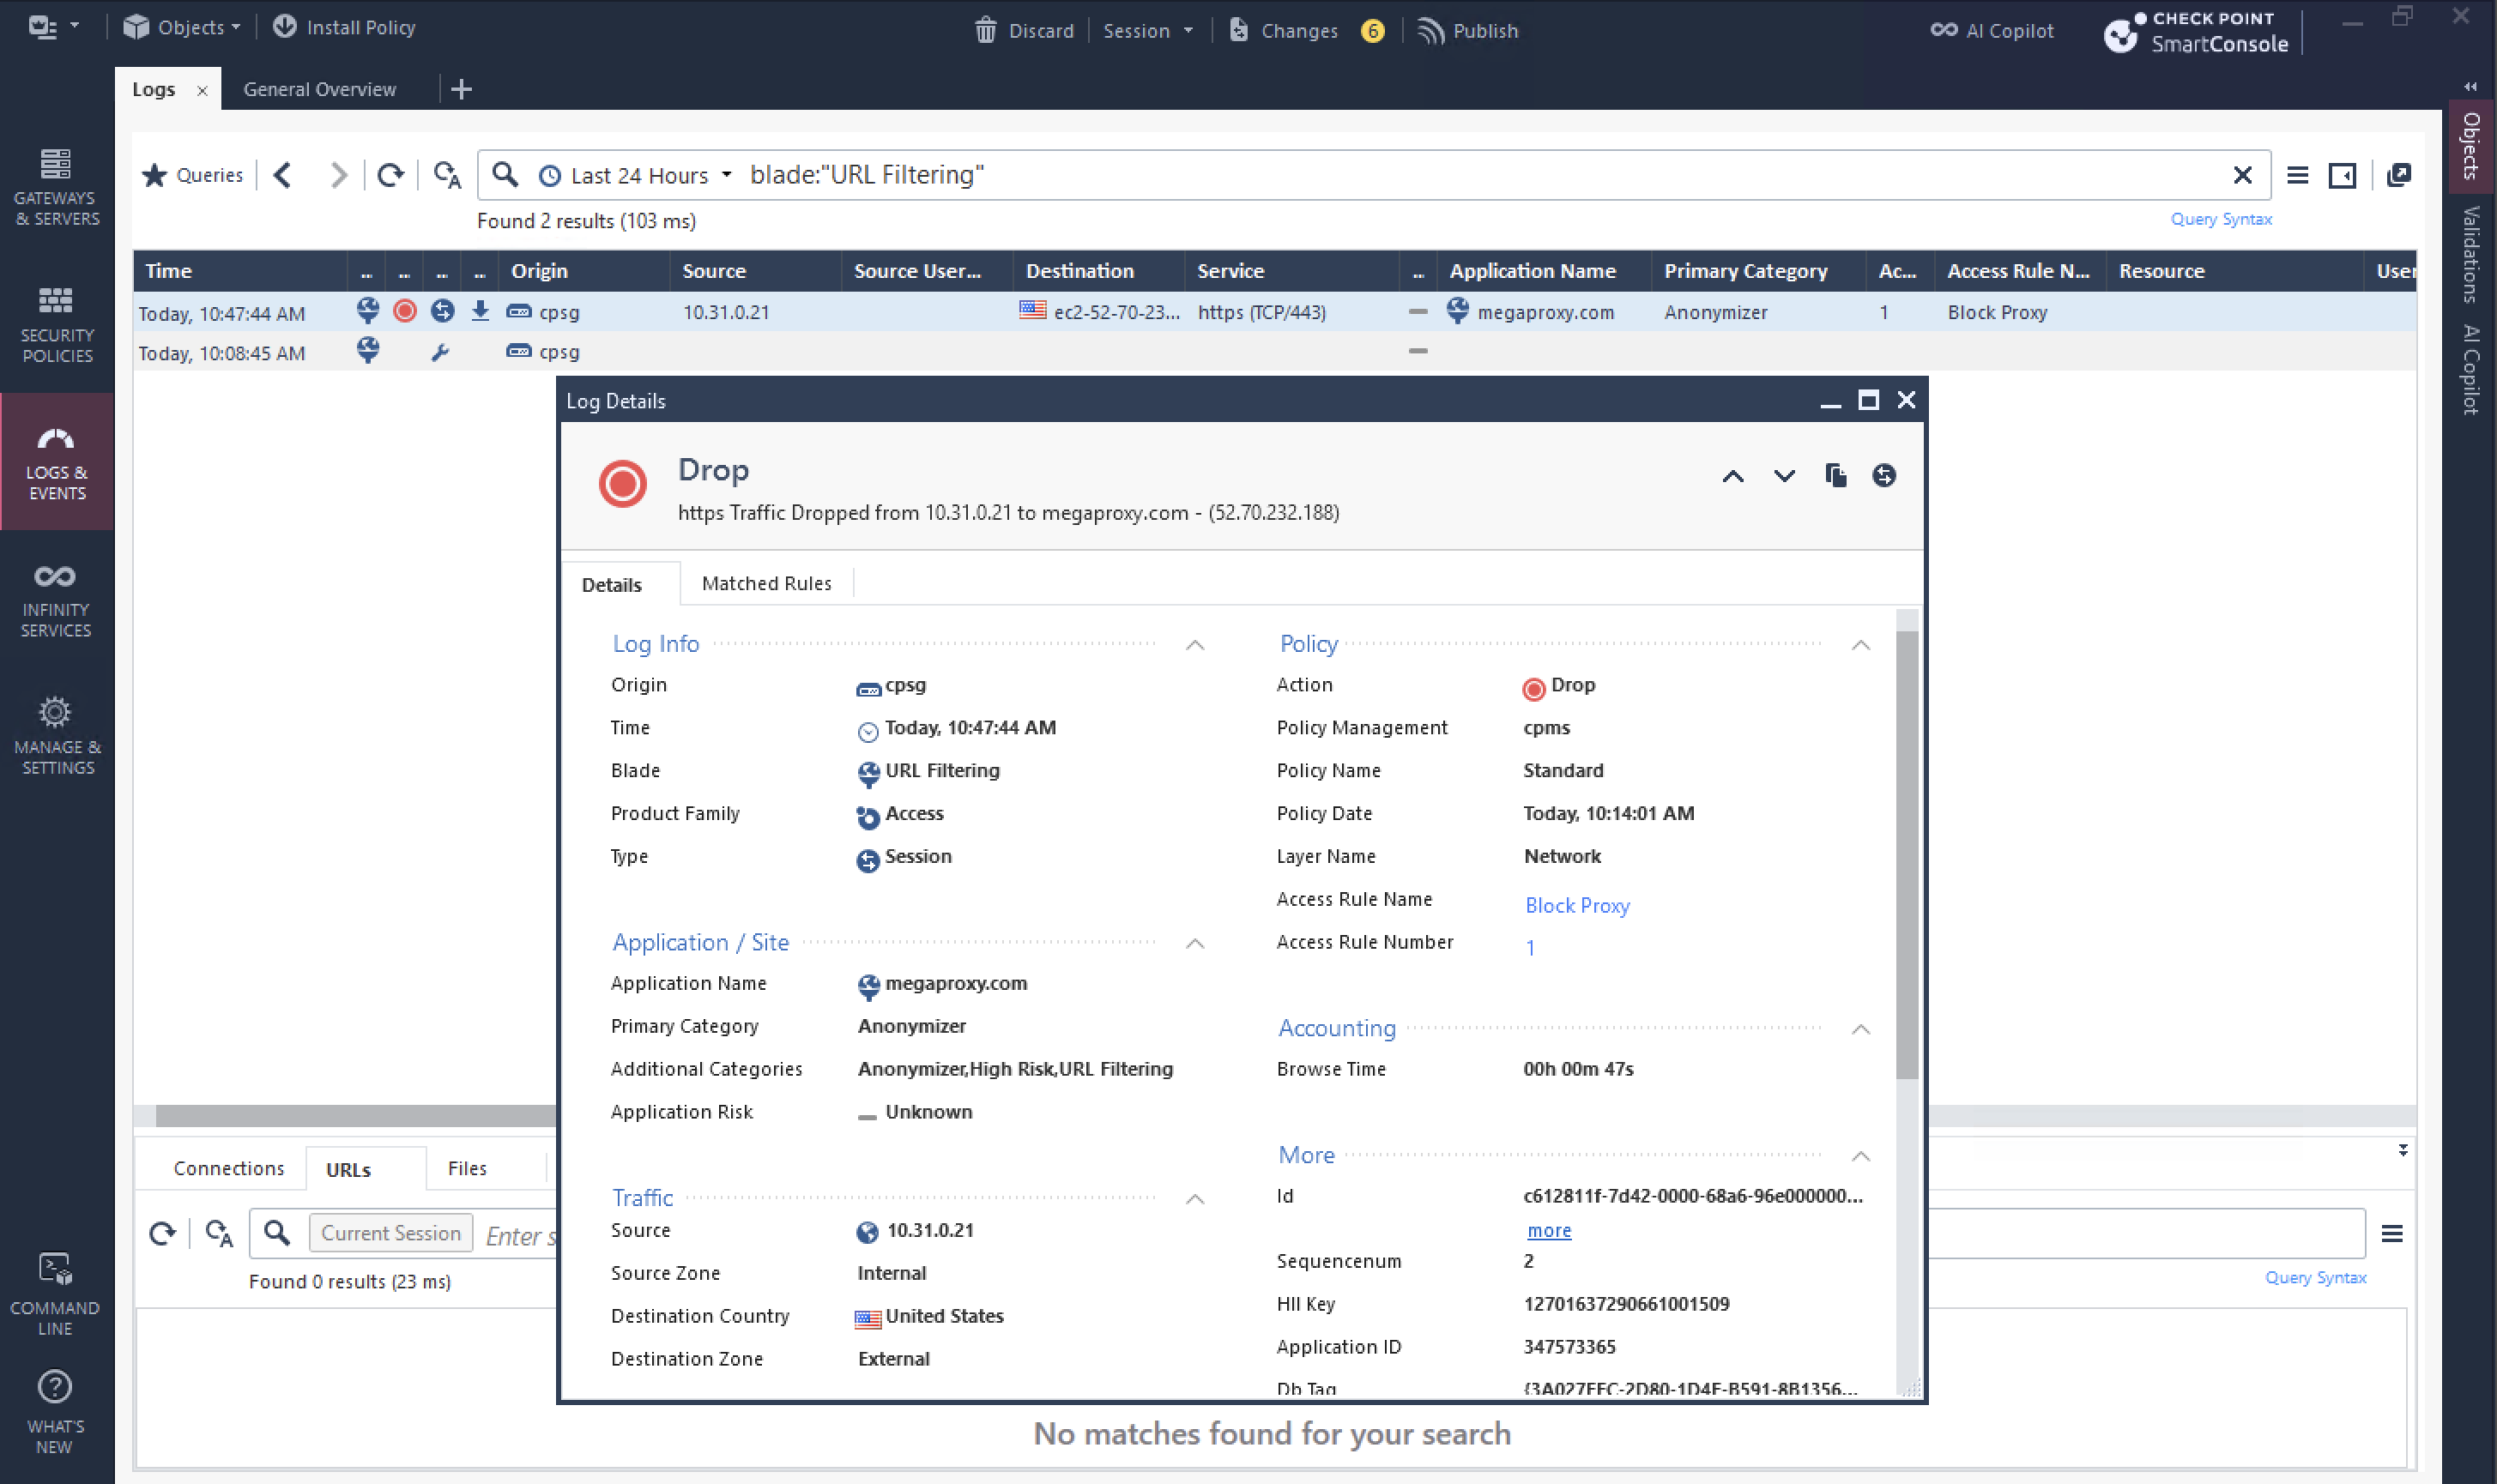This screenshot has width=2497, height=1484.
Task: Refresh the log query results
Action: coord(390,175)
